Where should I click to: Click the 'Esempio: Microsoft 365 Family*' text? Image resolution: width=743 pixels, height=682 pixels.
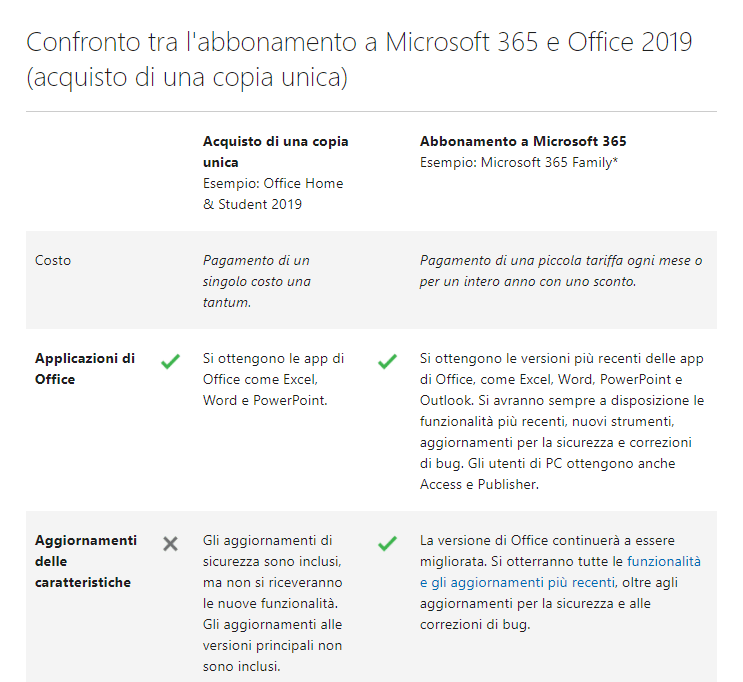(518, 163)
